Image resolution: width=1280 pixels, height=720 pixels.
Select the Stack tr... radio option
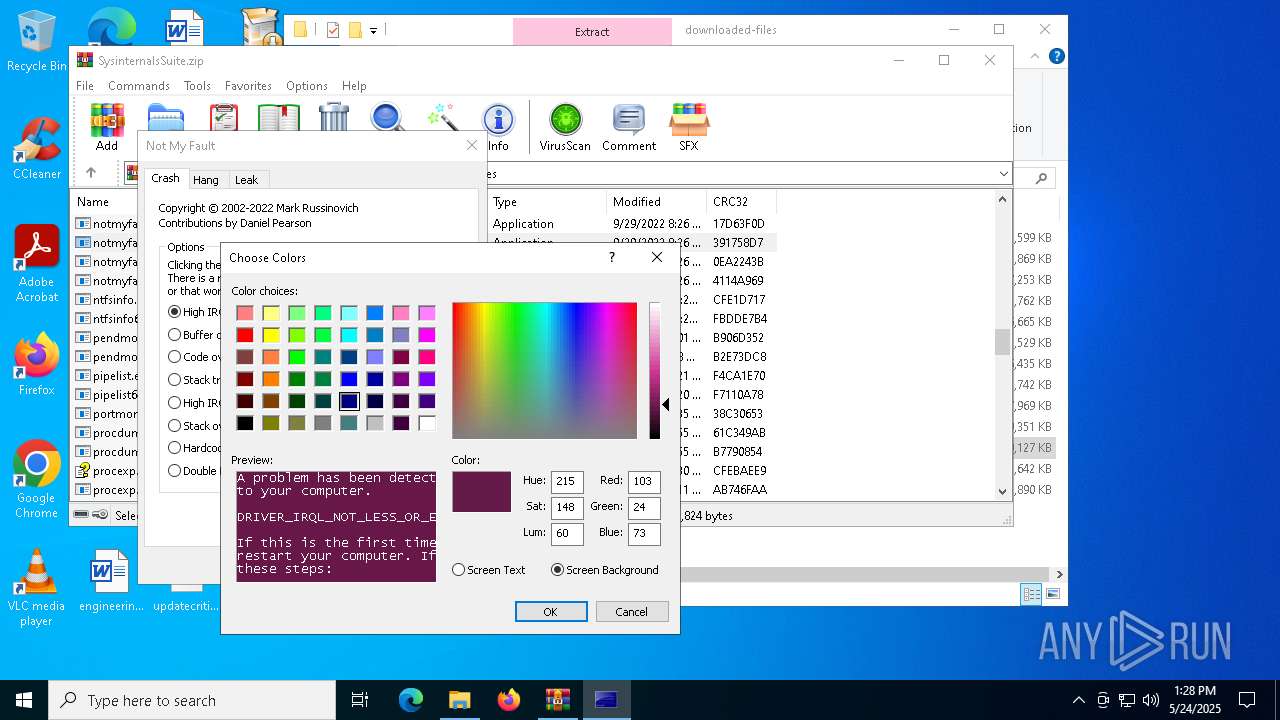point(175,380)
